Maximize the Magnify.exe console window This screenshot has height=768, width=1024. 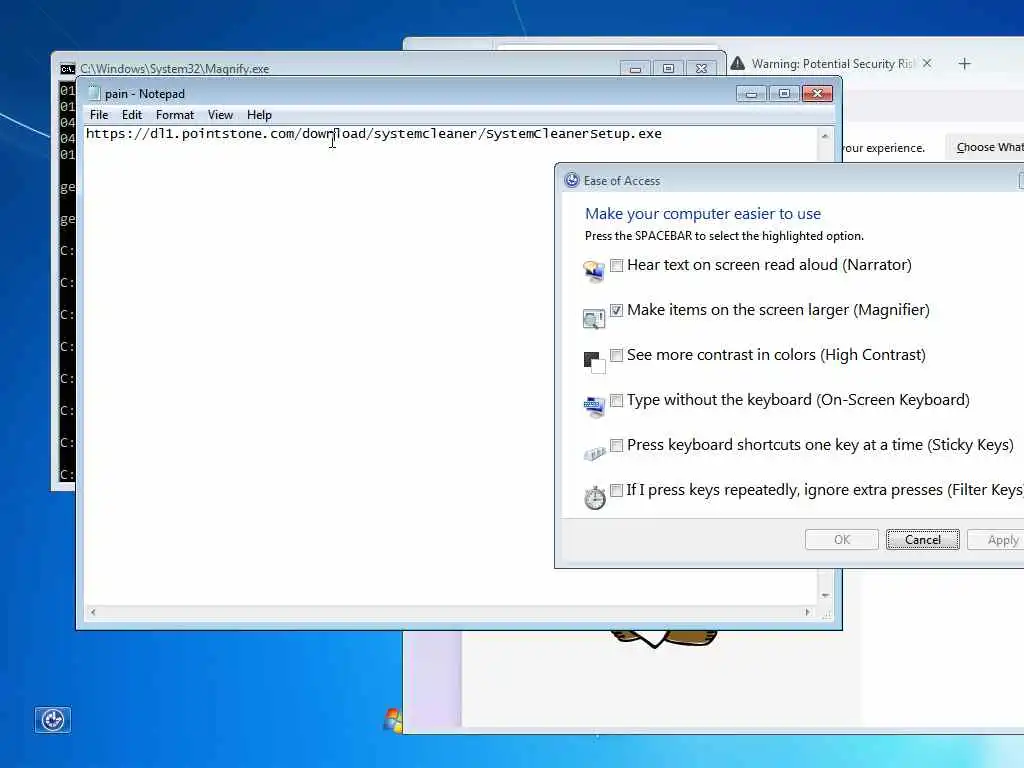pyautogui.click(x=668, y=69)
